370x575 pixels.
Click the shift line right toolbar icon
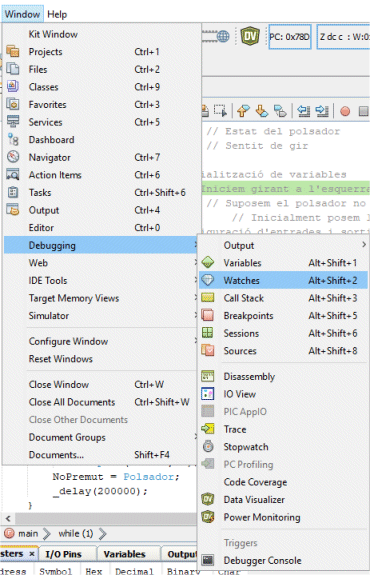[x=322, y=111]
